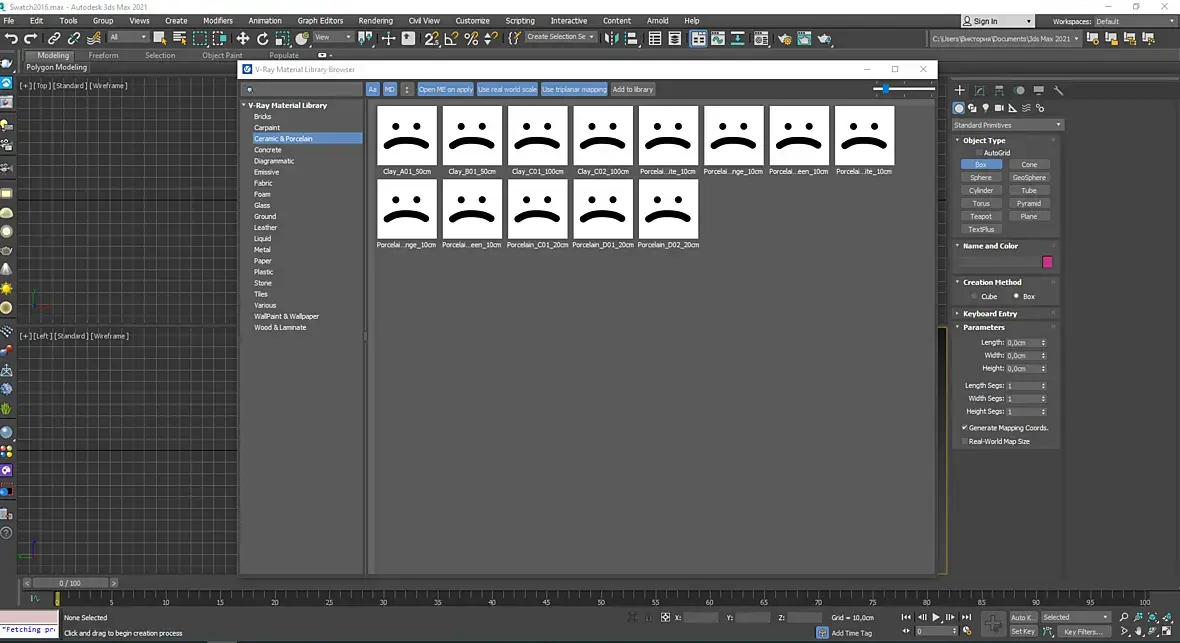The height and width of the screenshot is (643, 1180).
Task: Select the Cube creation method radio
Action: coord(975,297)
